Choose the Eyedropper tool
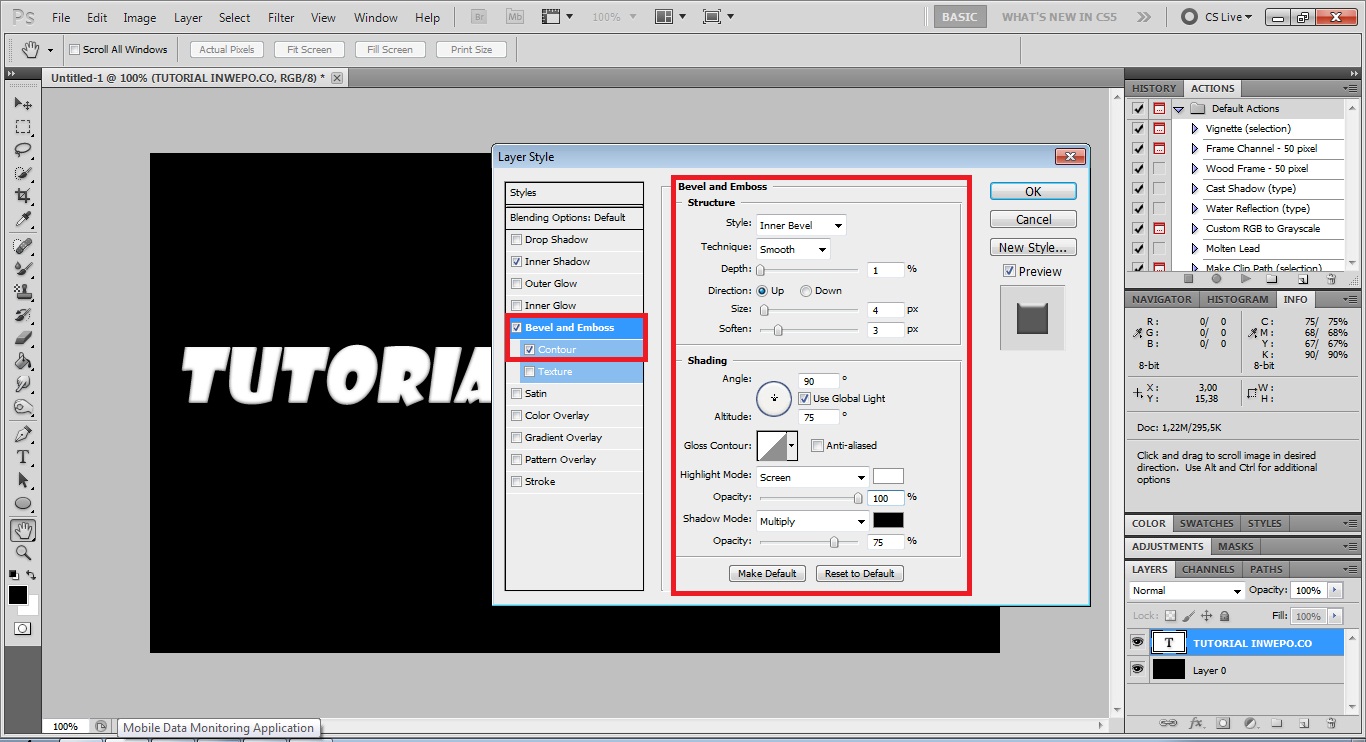Image resolution: width=1366 pixels, height=742 pixels. [22, 219]
